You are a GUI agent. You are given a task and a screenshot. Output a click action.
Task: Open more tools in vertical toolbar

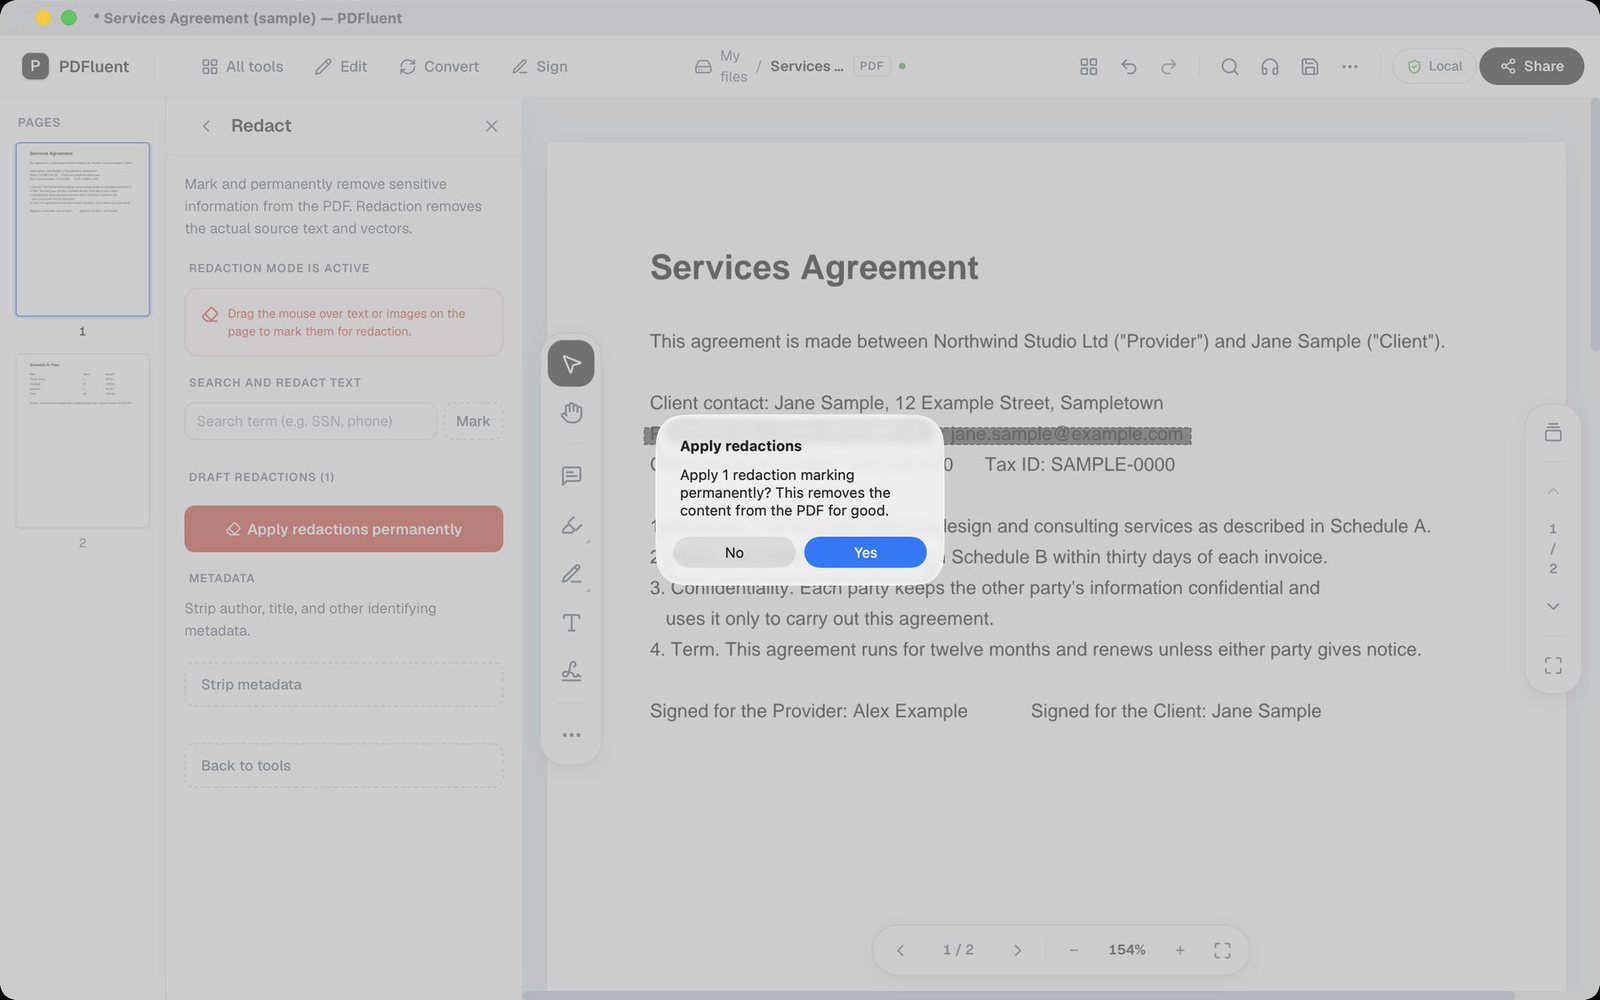[571, 735]
